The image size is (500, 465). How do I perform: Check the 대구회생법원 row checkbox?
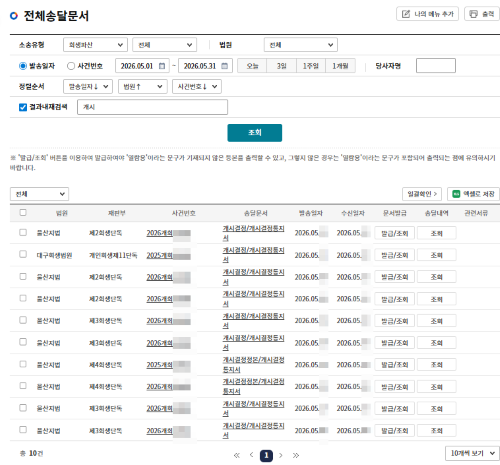pyautogui.click(x=23, y=254)
